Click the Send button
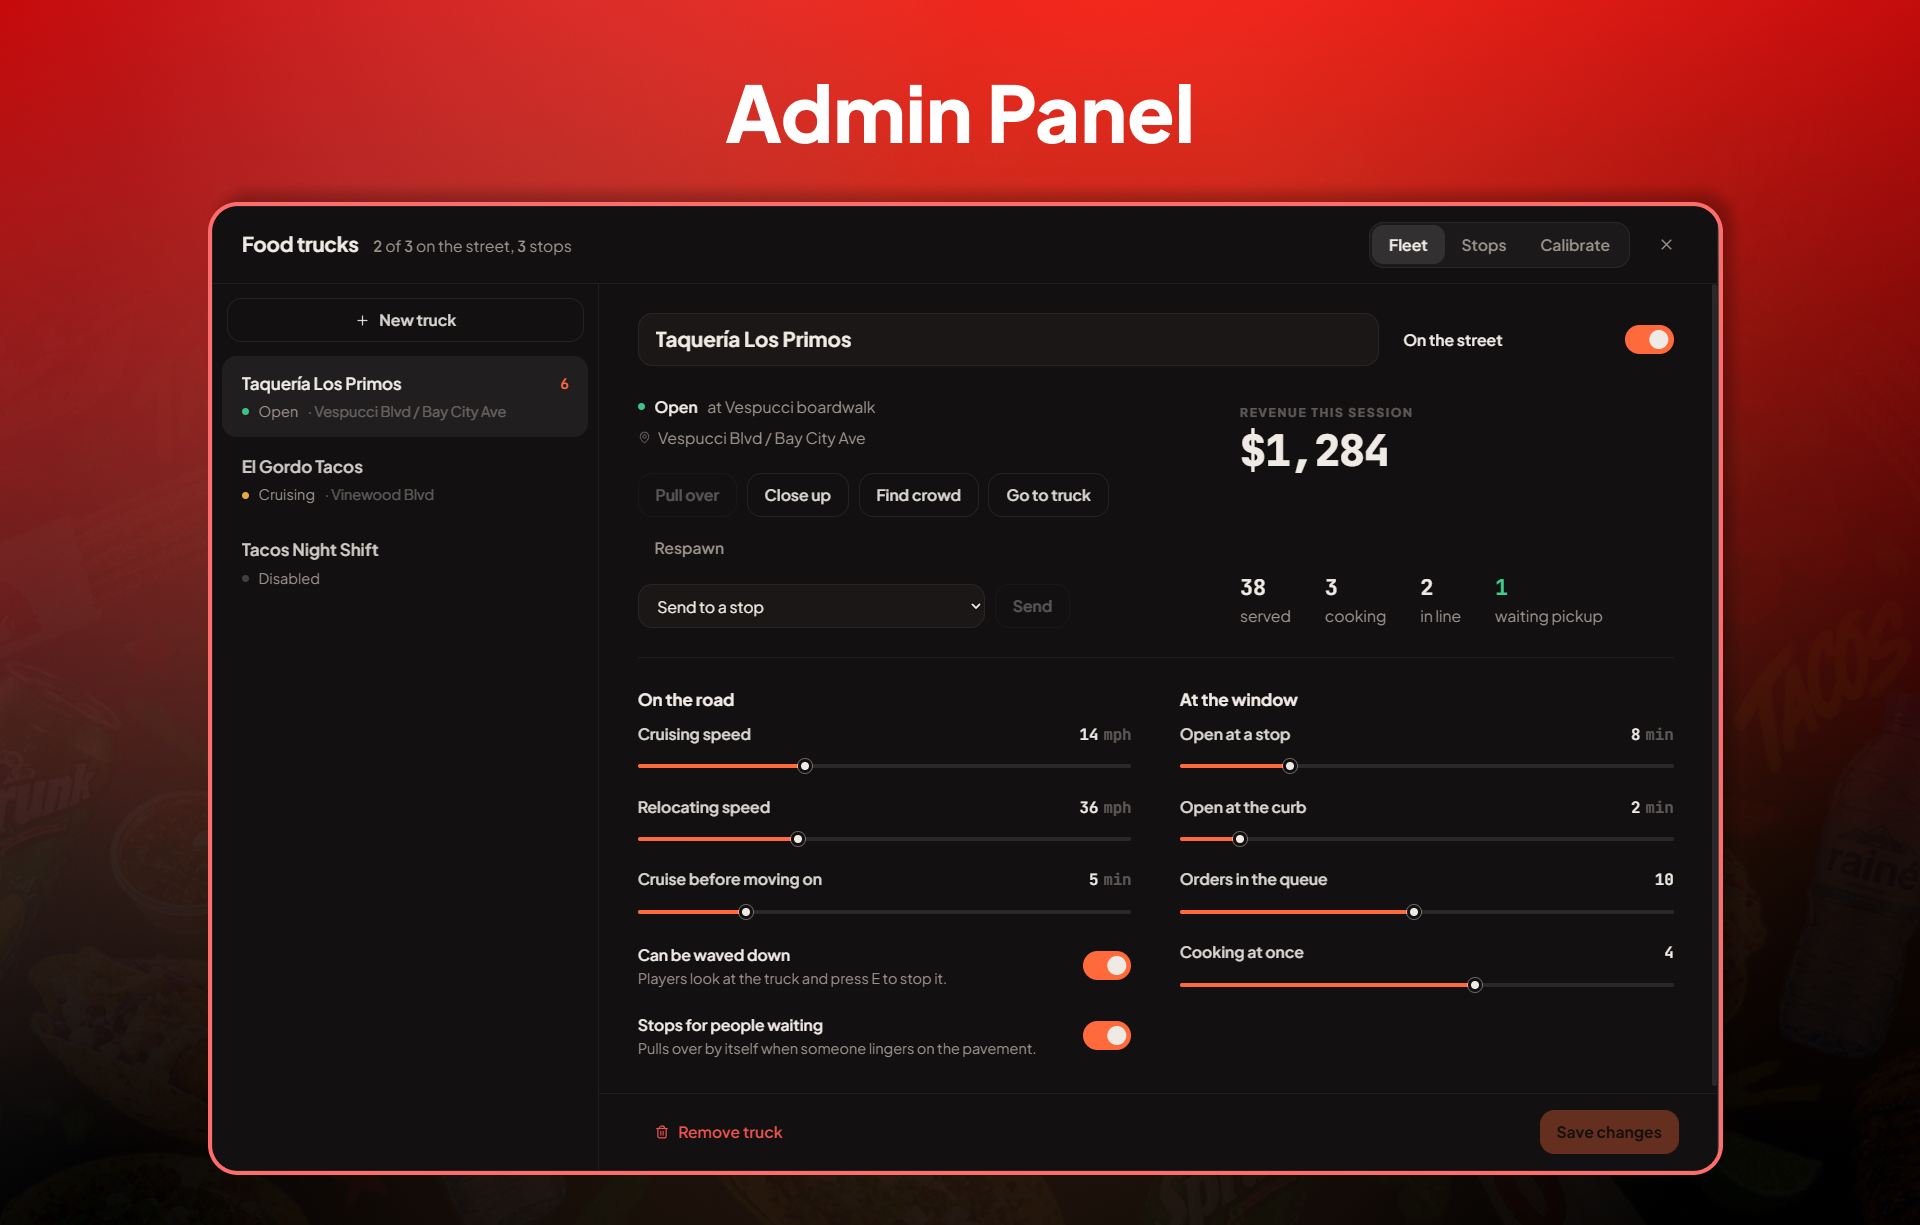Viewport: 1920px width, 1225px height. [x=1032, y=606]
